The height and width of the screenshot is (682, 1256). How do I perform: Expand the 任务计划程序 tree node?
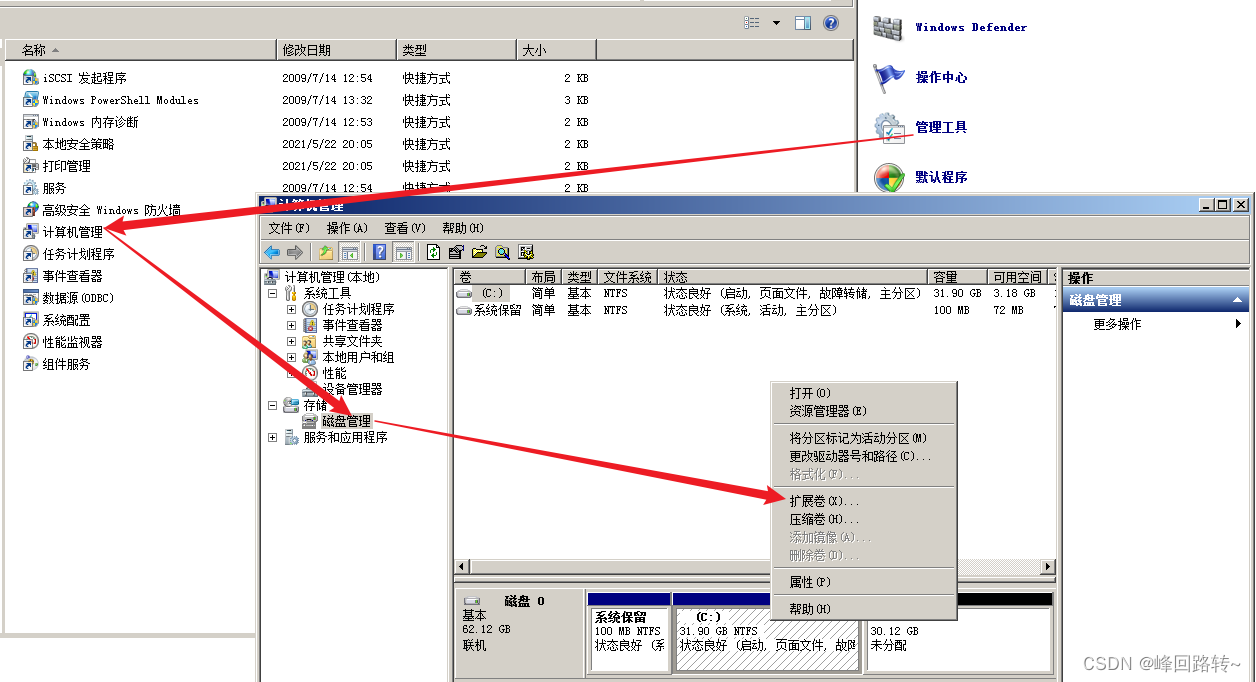(291, 309)
